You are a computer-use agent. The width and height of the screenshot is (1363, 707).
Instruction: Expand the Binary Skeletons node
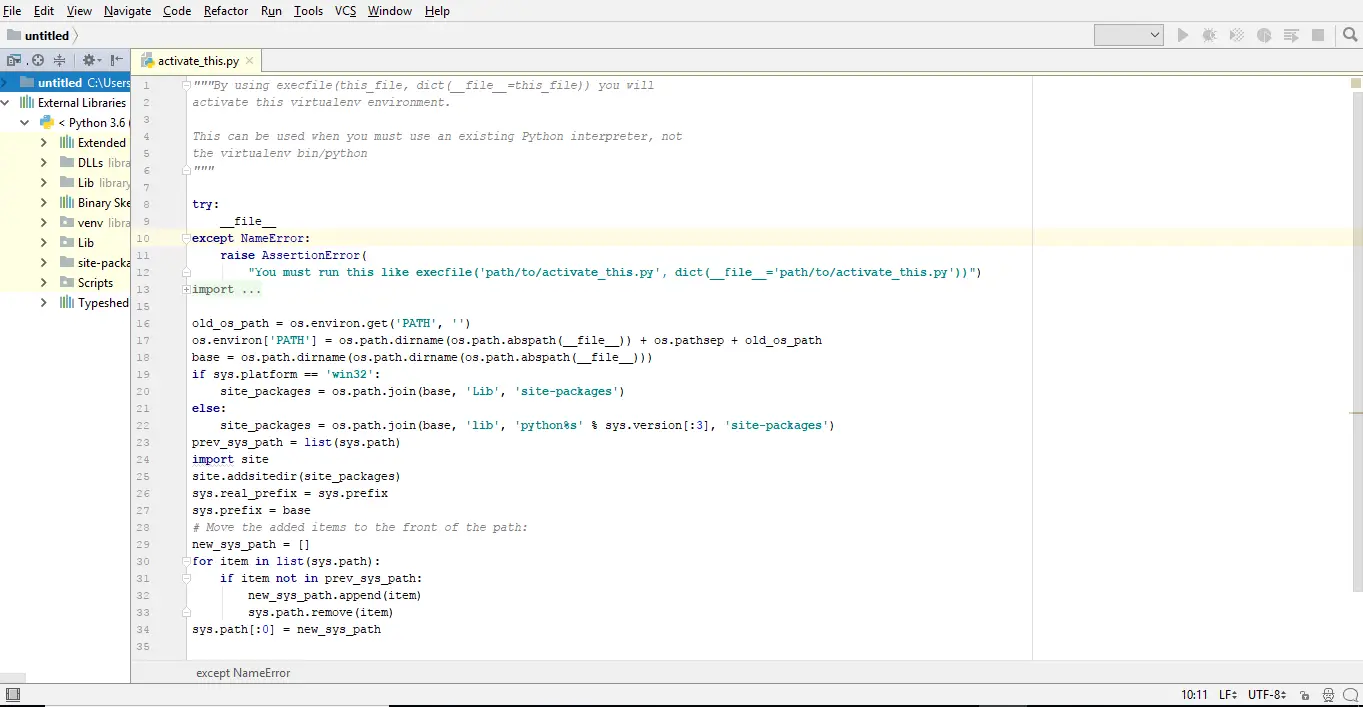(44, 203)
